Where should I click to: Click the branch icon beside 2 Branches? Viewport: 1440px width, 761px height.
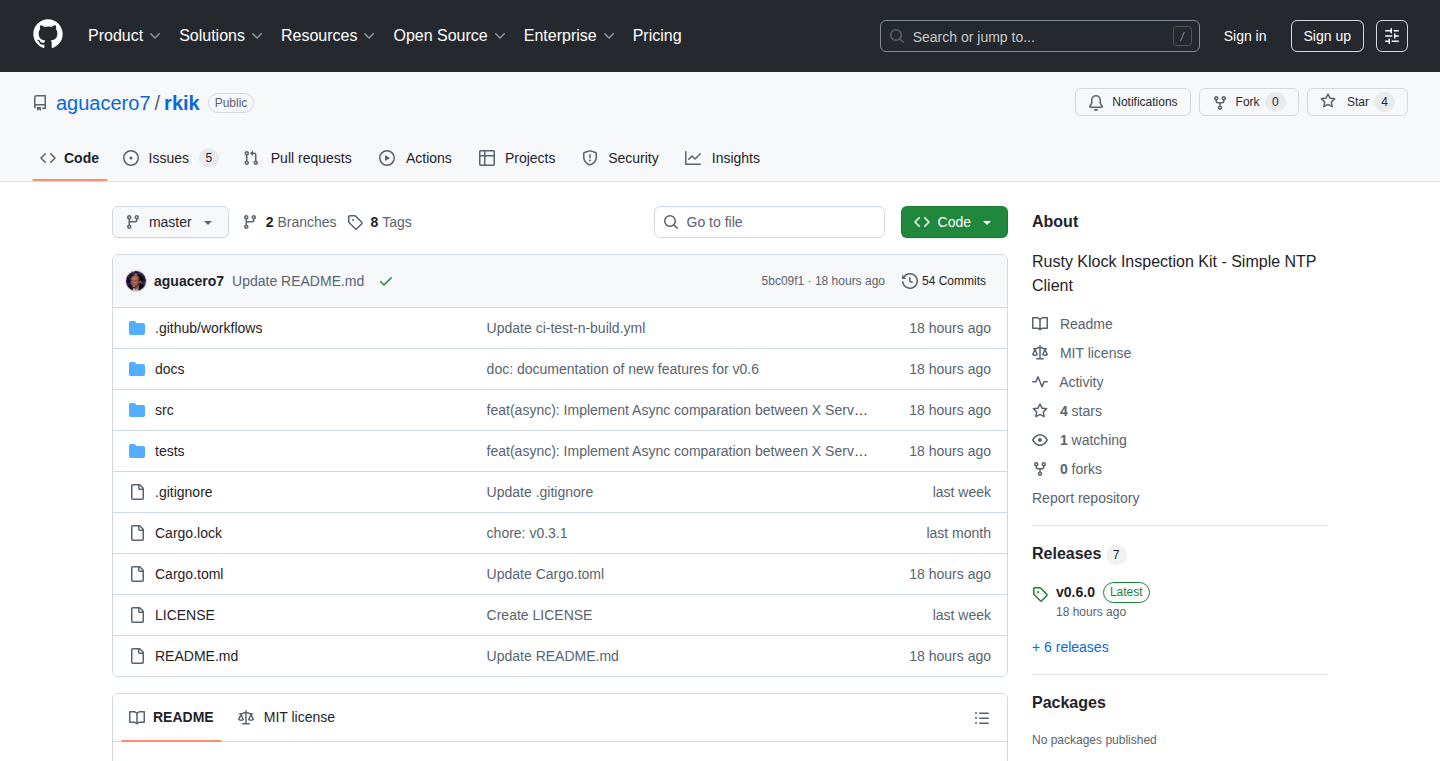click(x=250, y=222)
